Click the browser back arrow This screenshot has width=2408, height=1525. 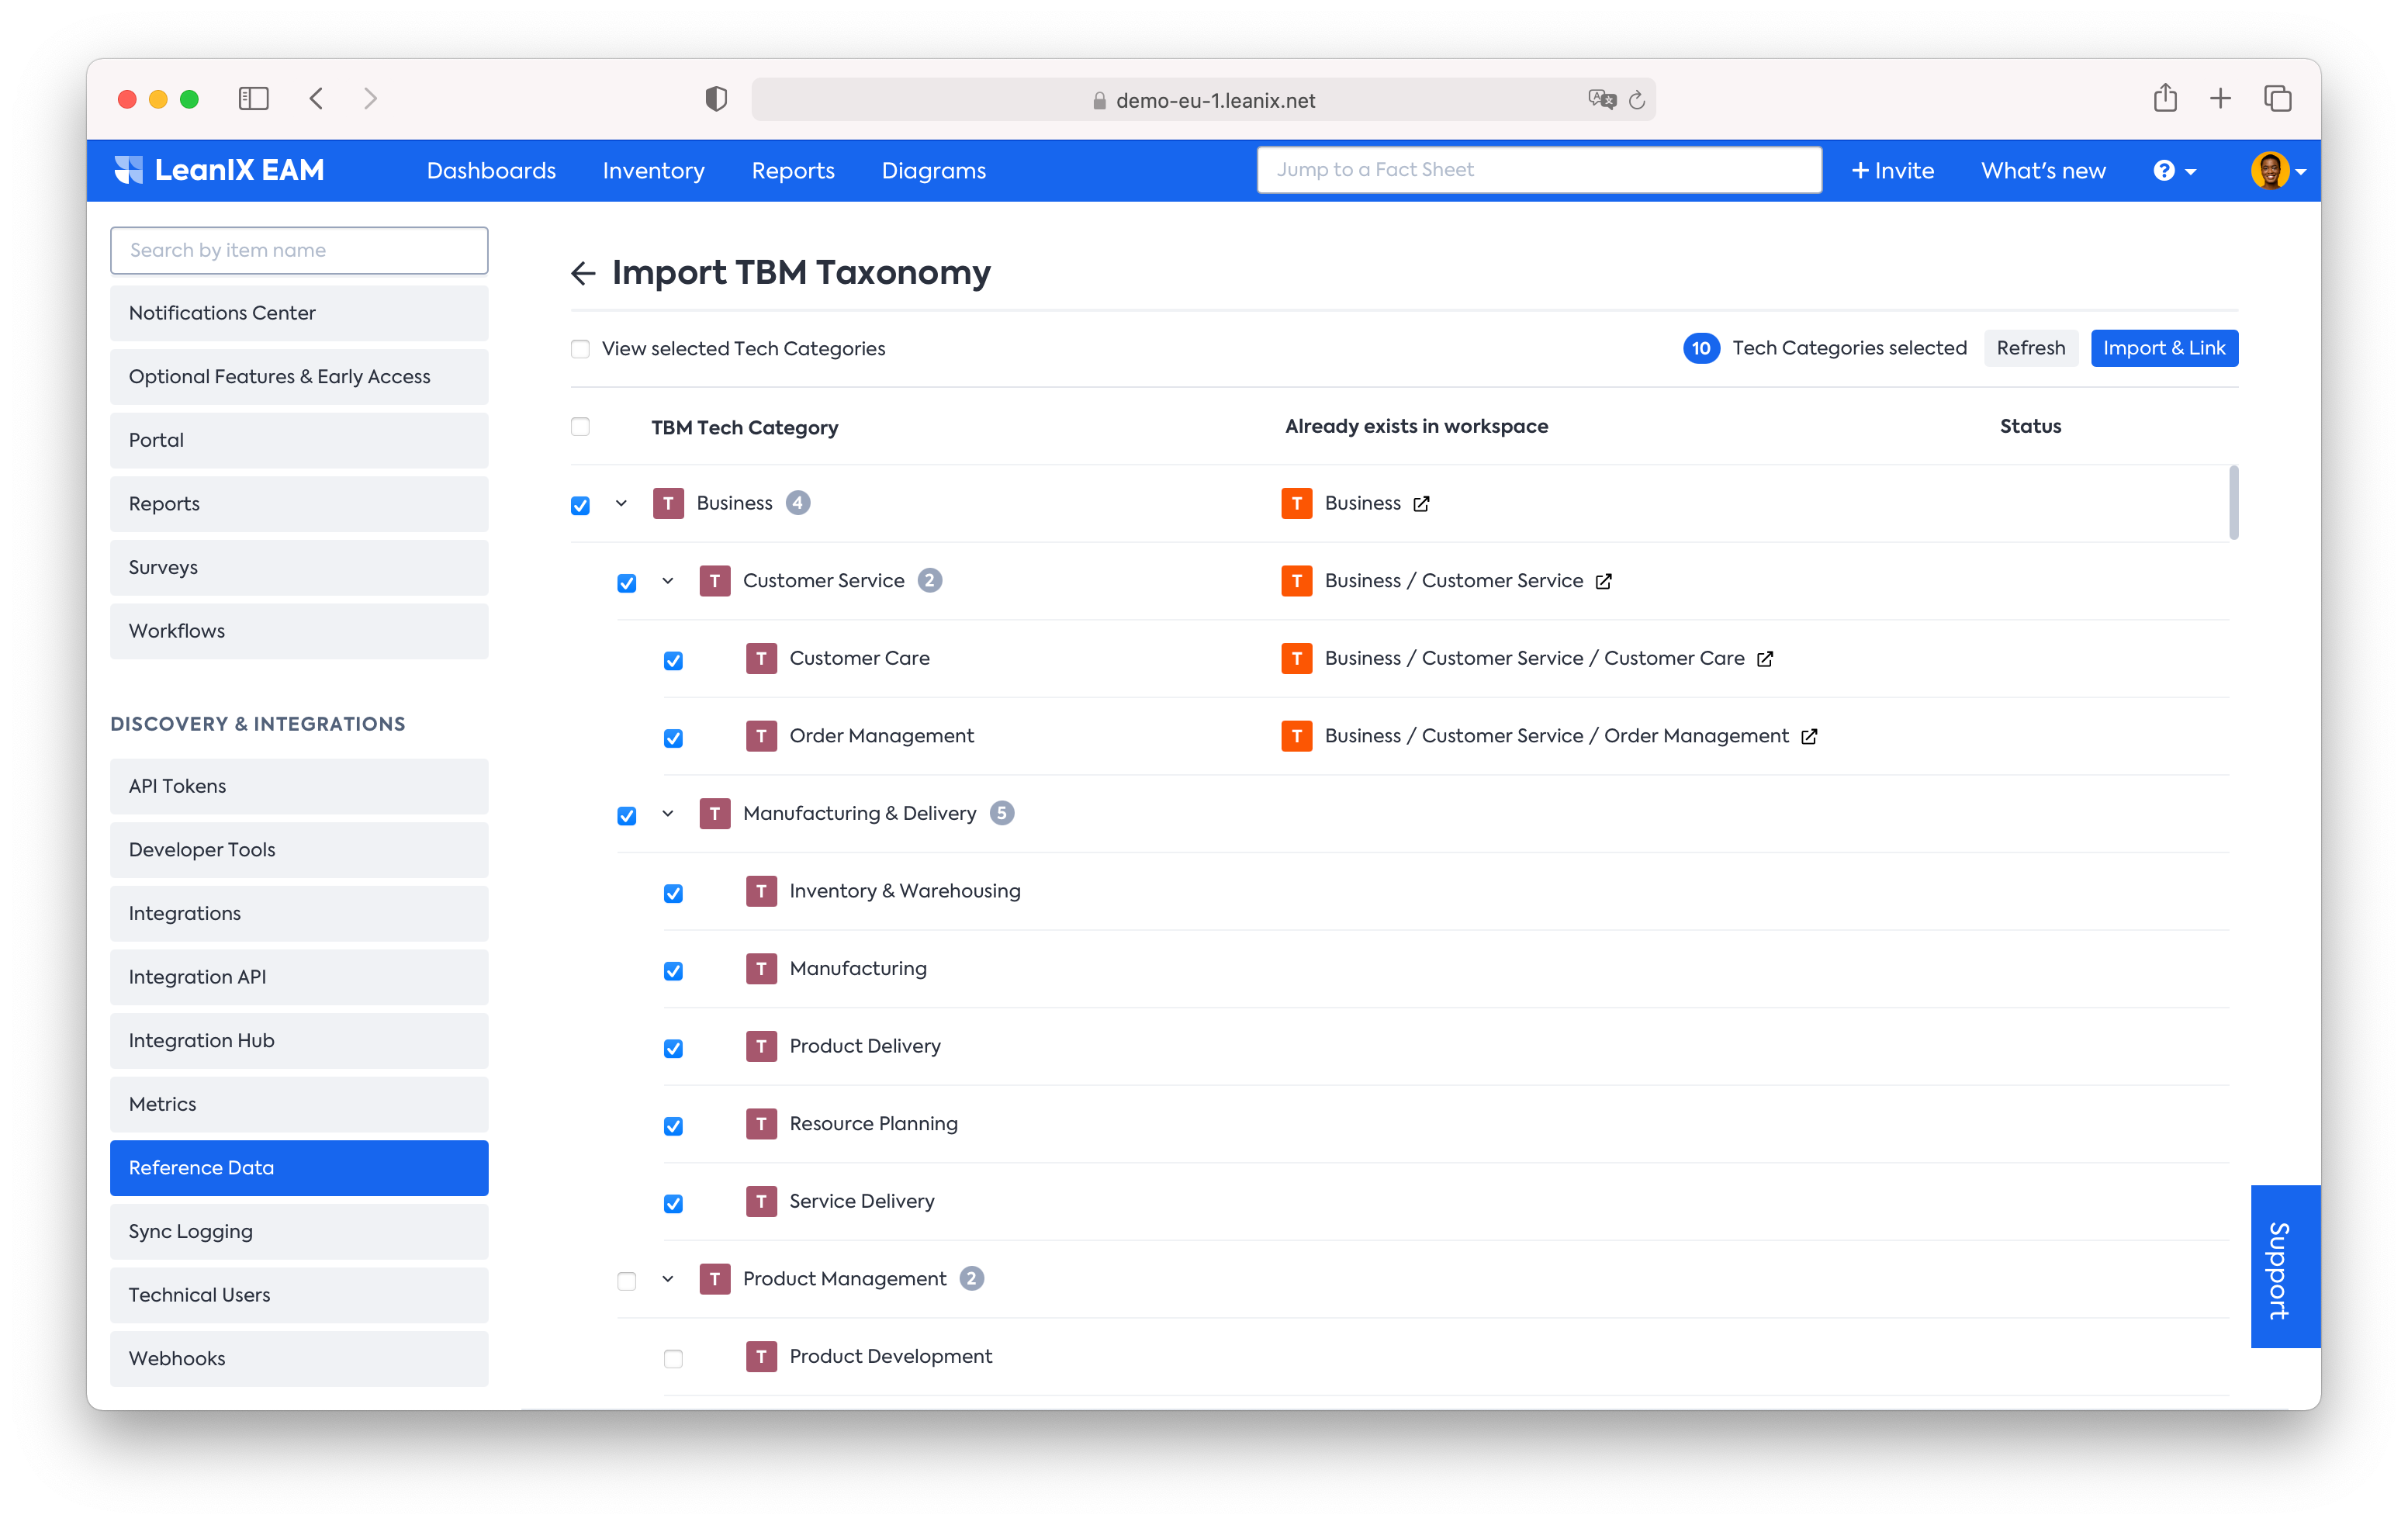point(317,99)
